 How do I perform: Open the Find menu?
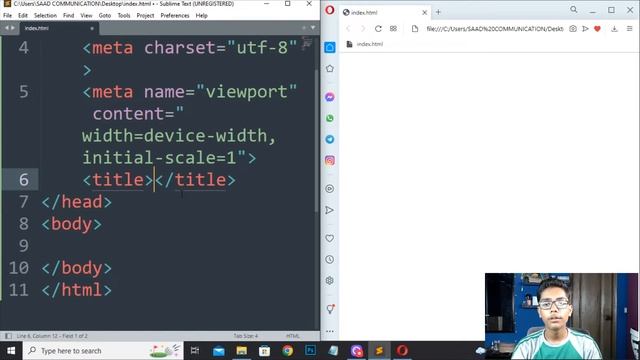(69, 16)
